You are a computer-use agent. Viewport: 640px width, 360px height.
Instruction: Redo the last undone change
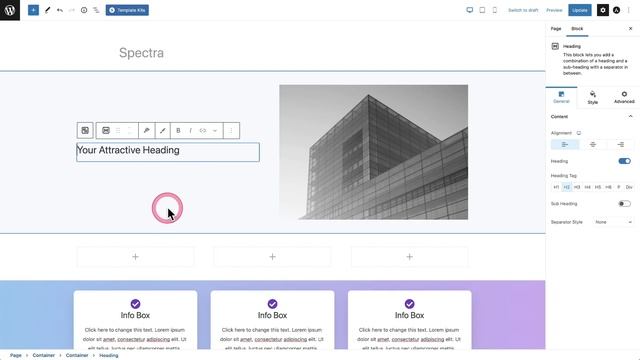(x=72, y=10)
